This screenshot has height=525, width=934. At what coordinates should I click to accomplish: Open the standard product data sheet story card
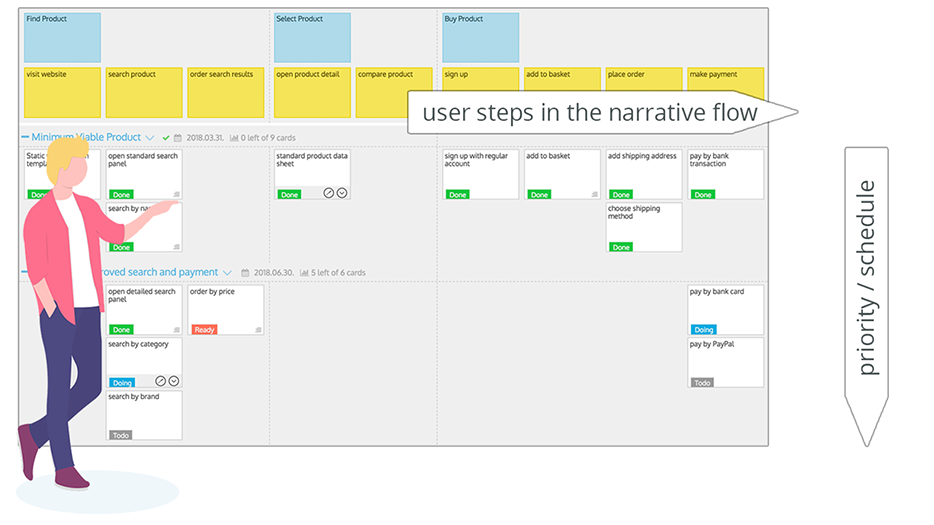[312, 174]
